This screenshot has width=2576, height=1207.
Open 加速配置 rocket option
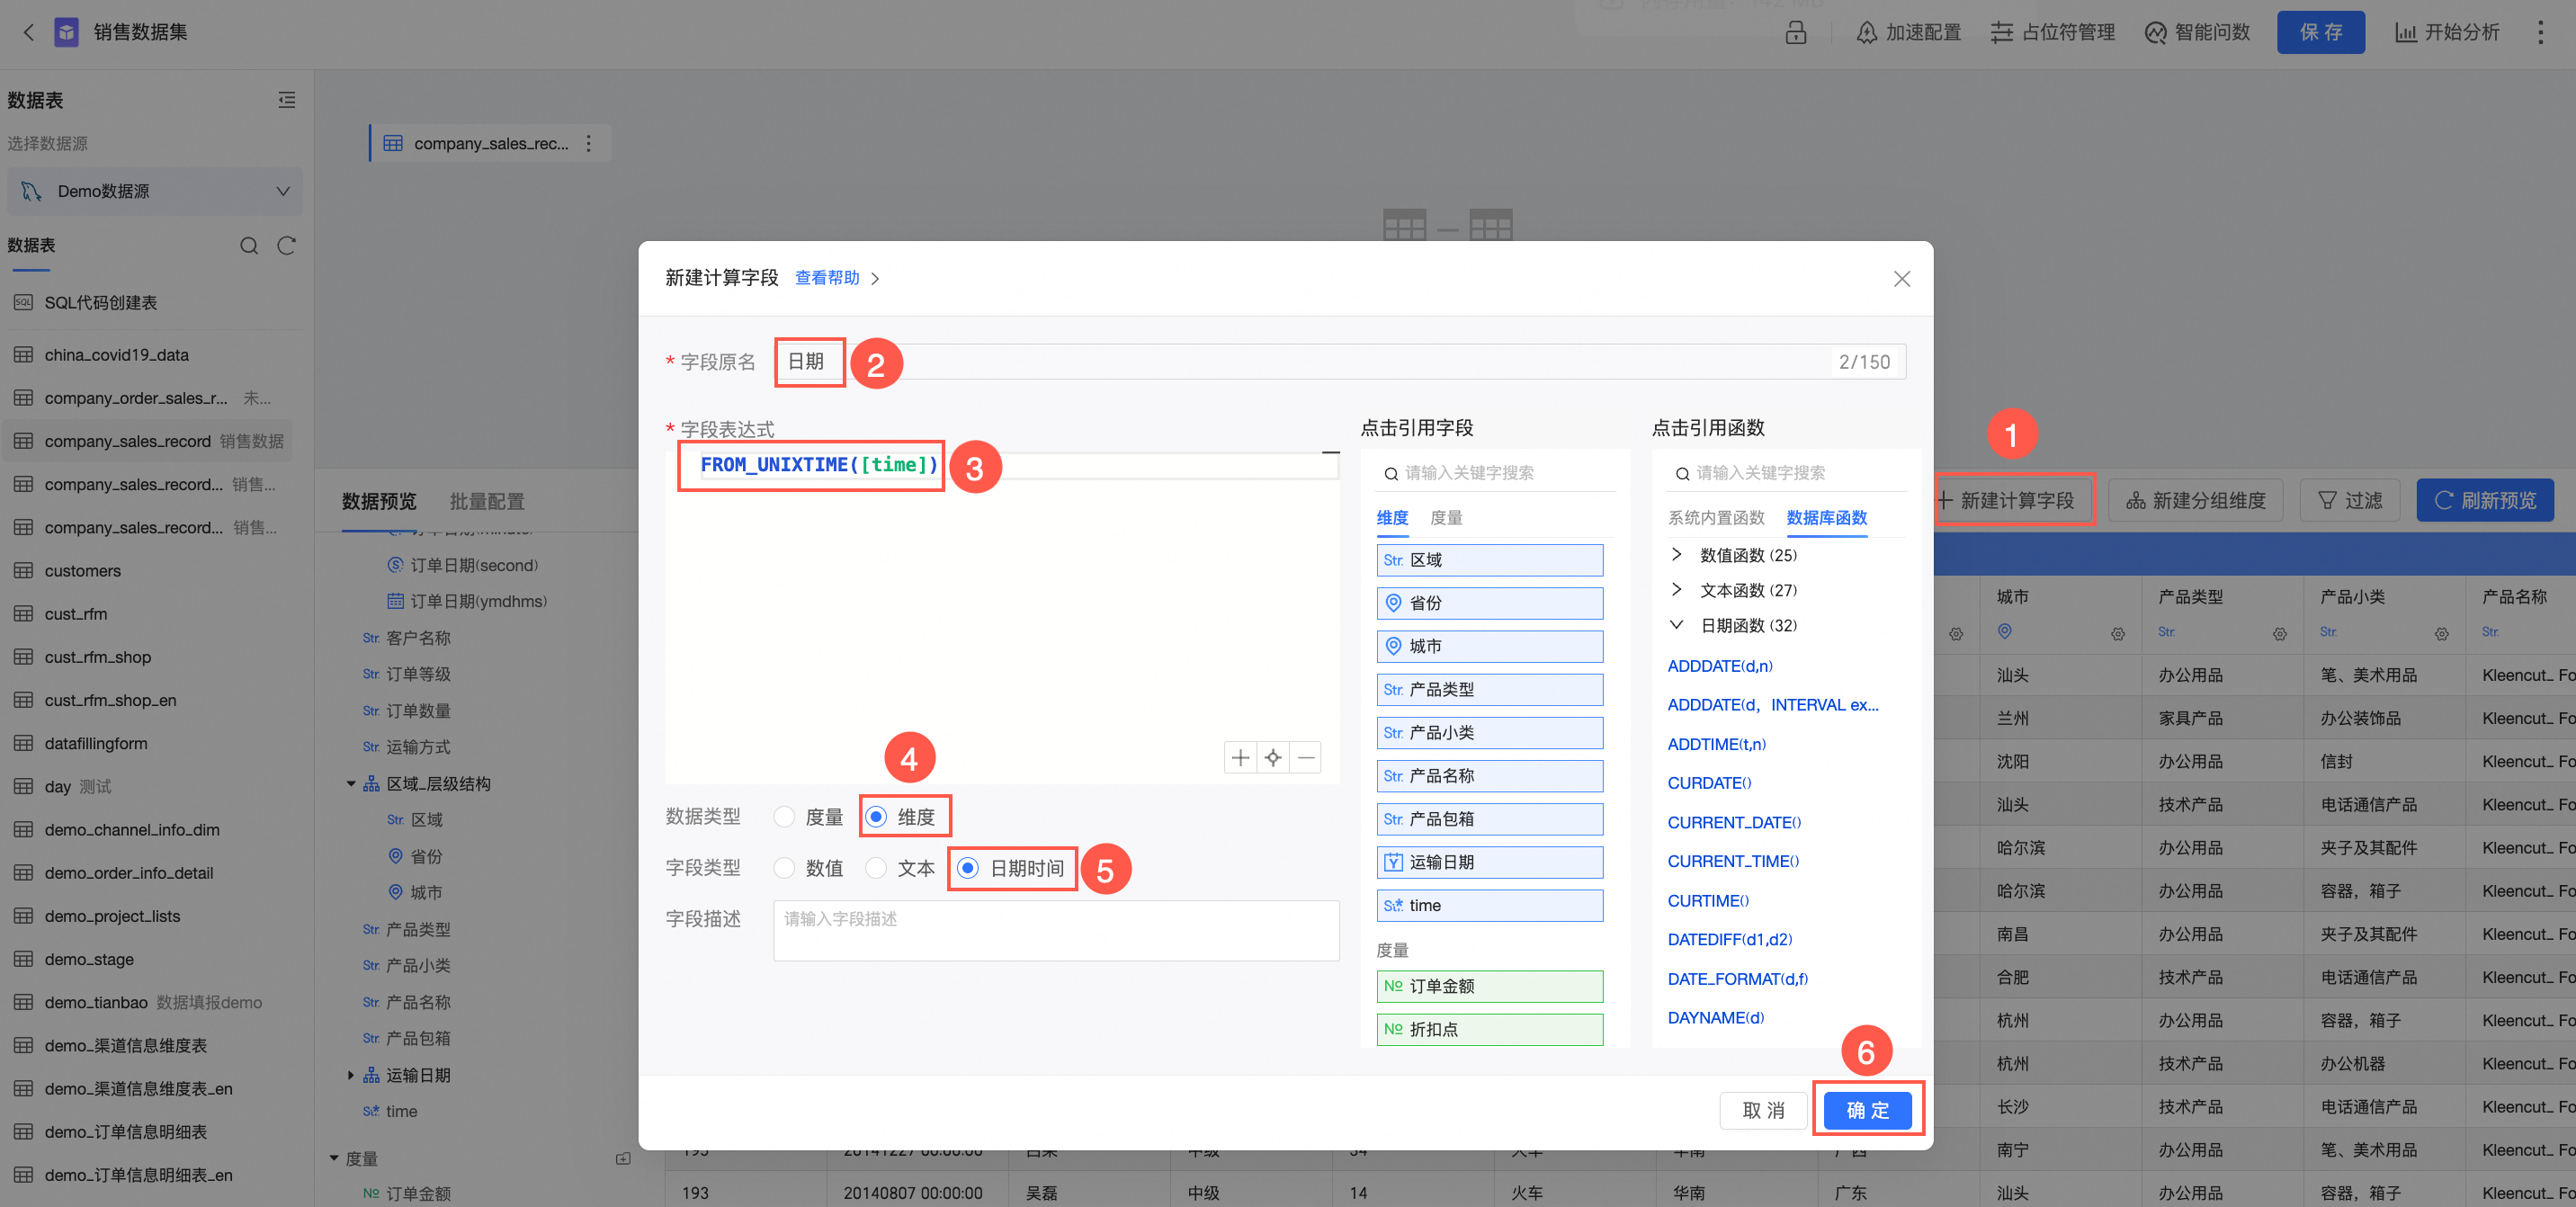click(x=1908, y=32)
